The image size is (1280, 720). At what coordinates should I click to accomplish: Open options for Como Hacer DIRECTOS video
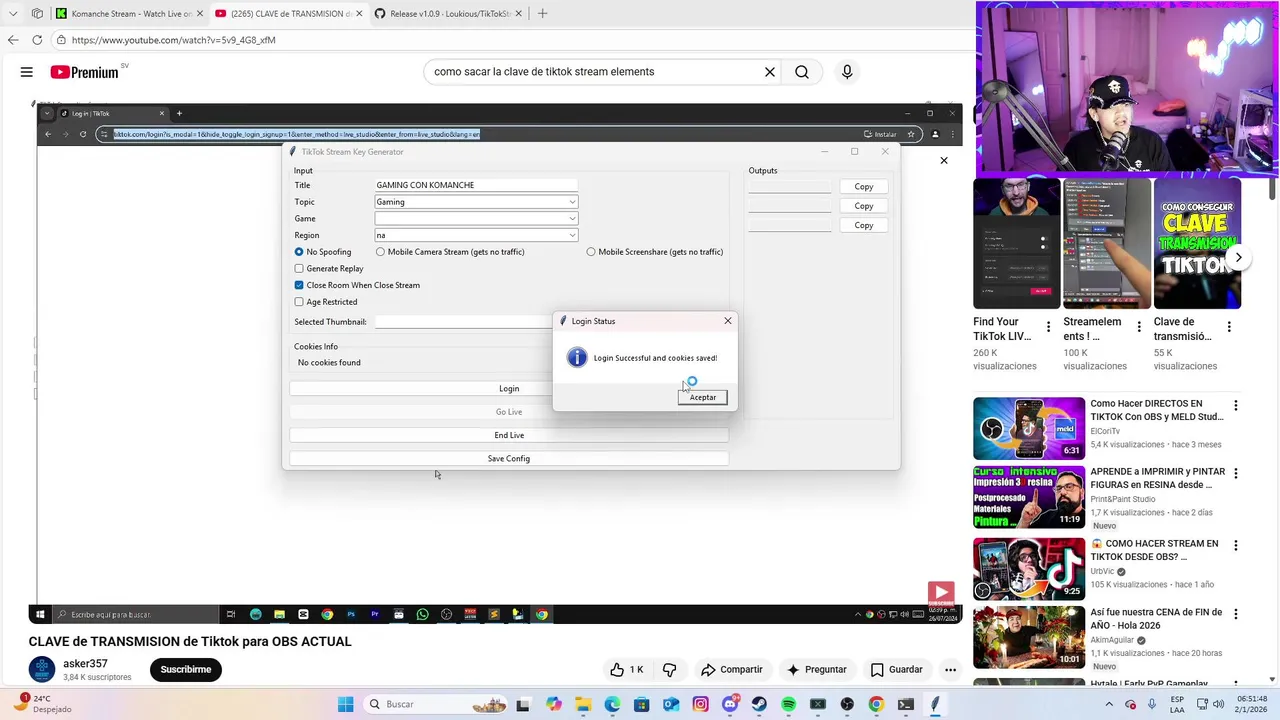click(1236, 406)
